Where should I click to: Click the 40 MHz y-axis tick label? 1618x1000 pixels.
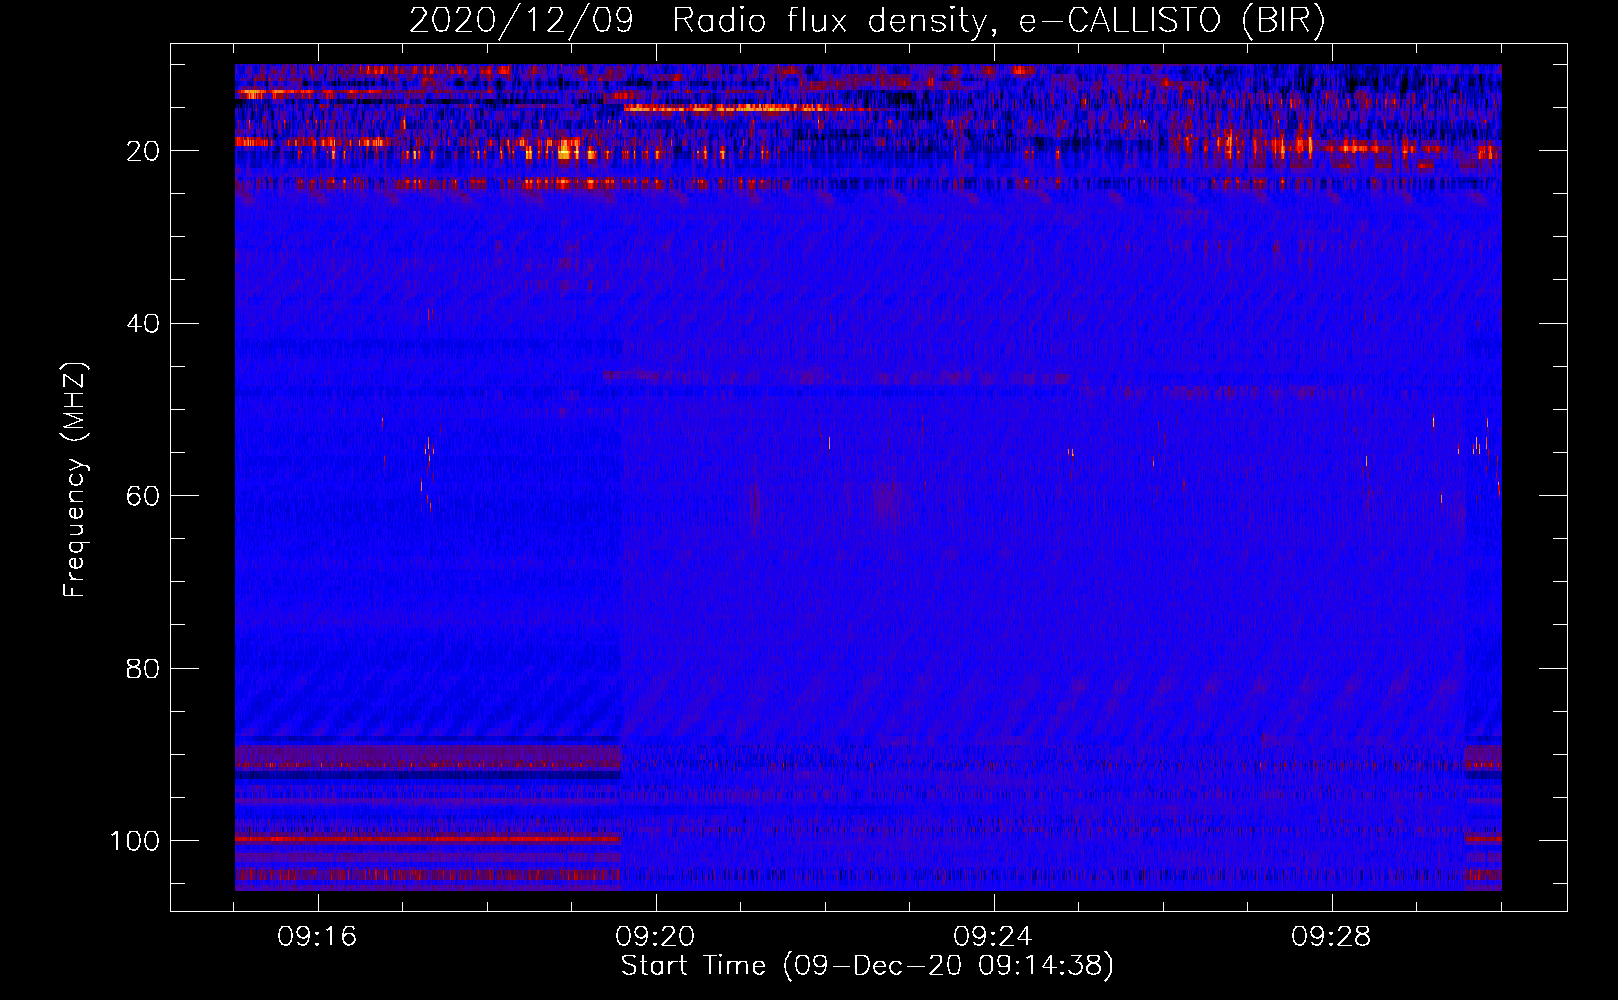(x=143, y=324)
